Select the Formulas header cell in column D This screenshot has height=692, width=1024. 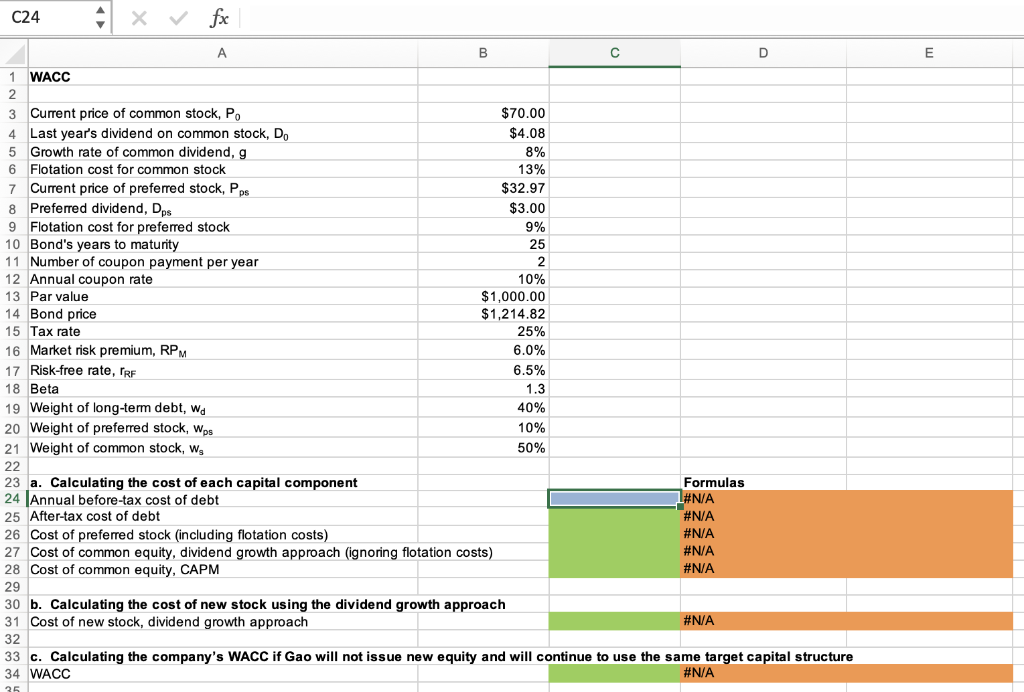point(763,482)
